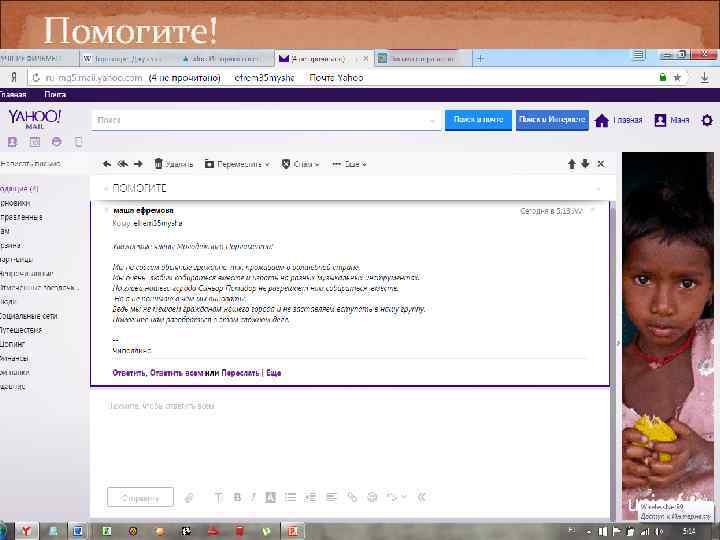Collapse the right ad panel arrow
The image size is (720, 540).
(618, 343)
